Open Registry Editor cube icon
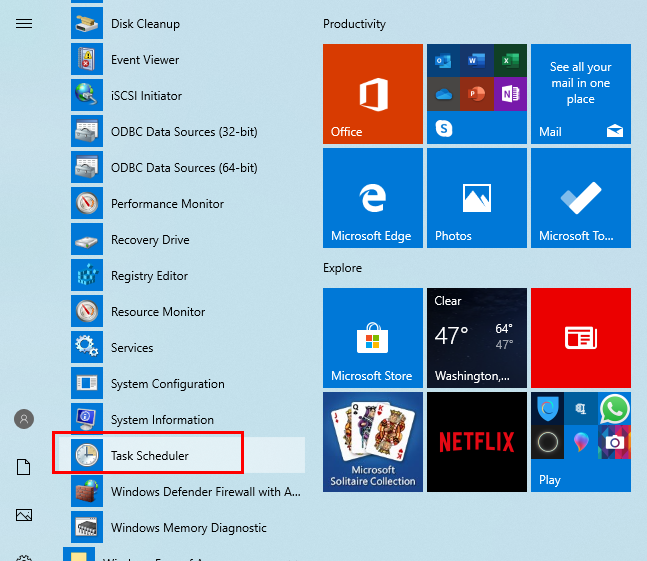 [87, 275]
